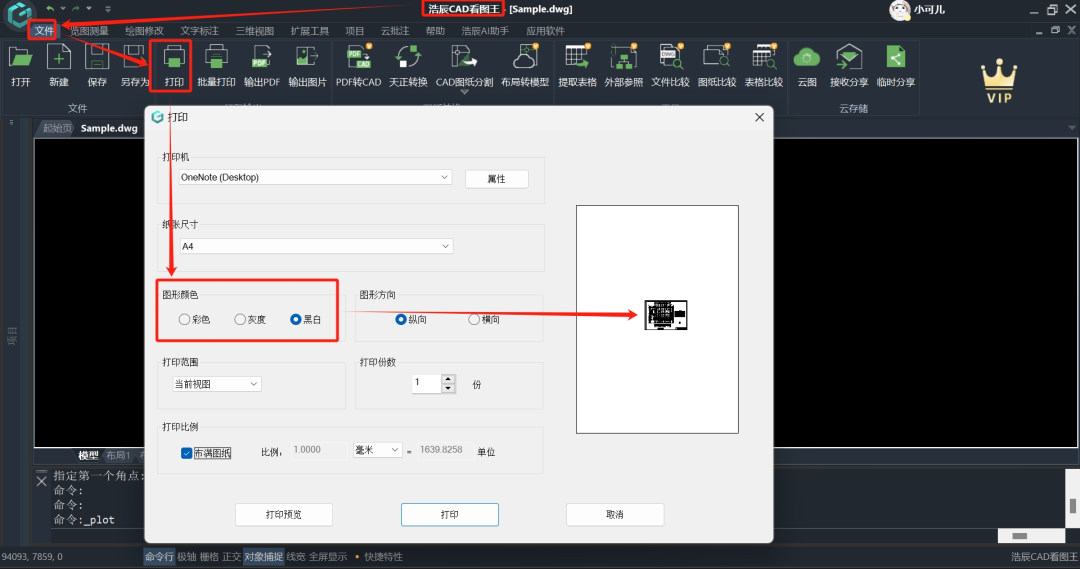Screen dimensions: 1080x569
Task: Decrease print copies with down stepper
Action: [448, 388]
